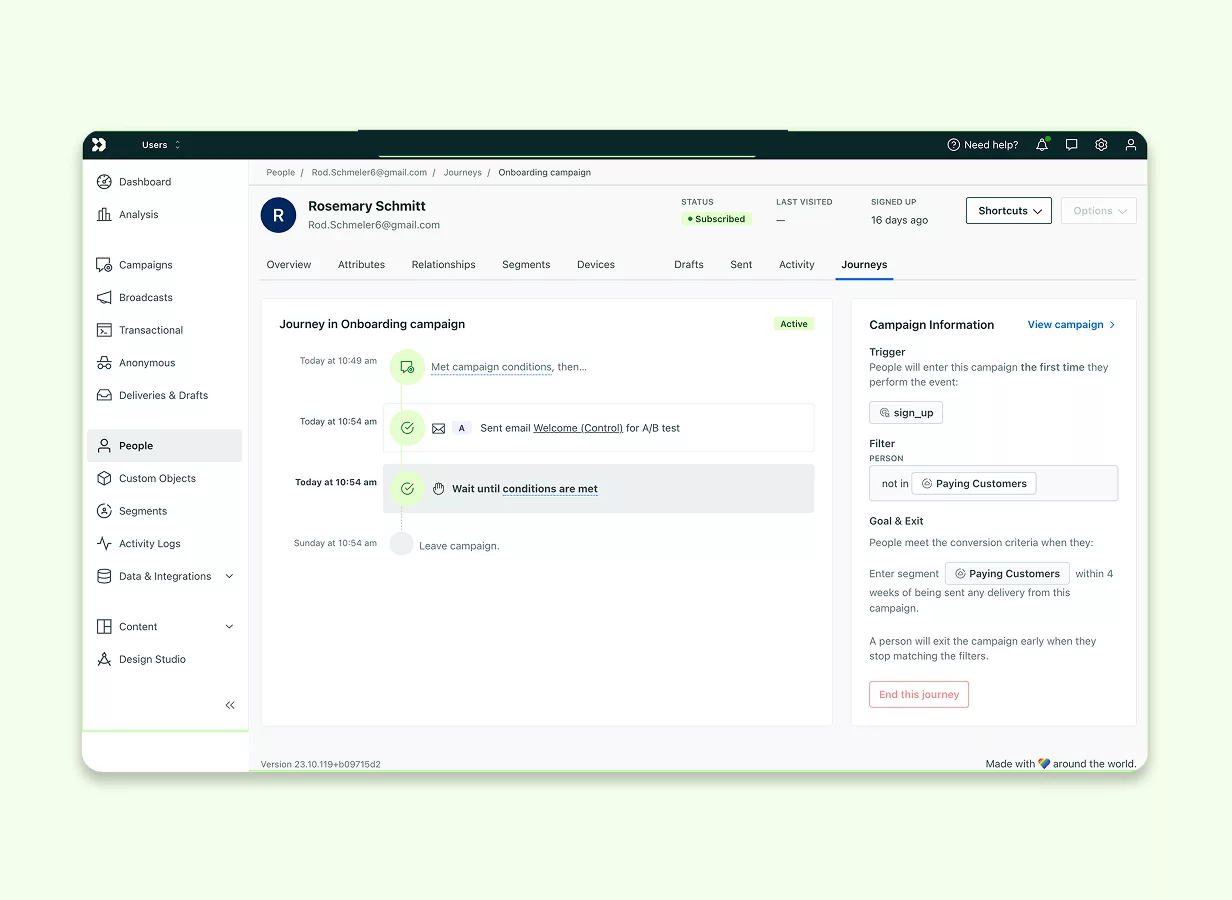Open the Broadcasts section
This screenshot has height=900, width=1232.
point(146,297)
